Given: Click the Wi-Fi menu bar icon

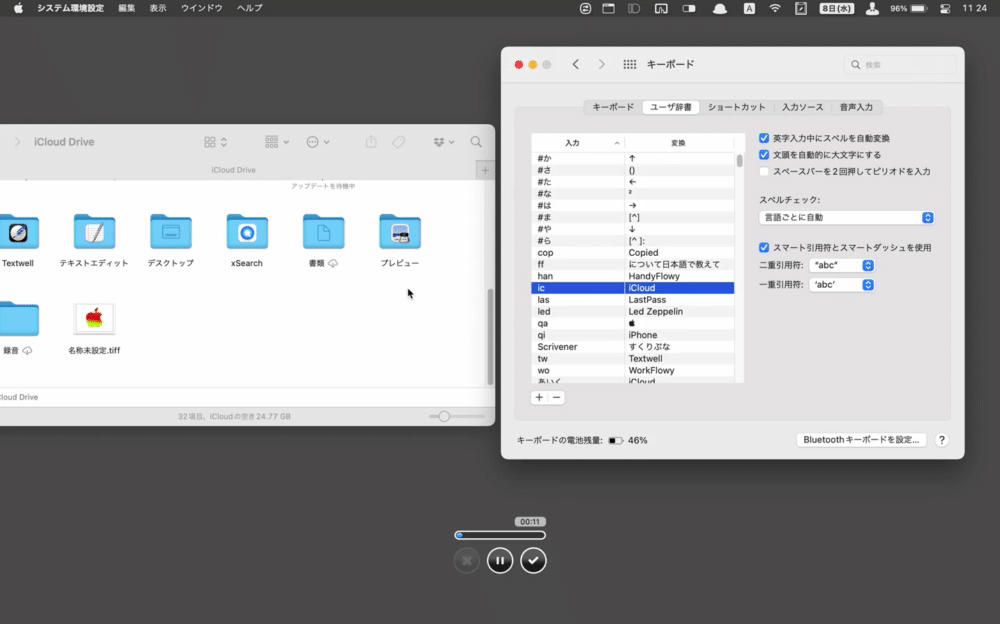Looking at the screenshot, I should pos(775,8).
